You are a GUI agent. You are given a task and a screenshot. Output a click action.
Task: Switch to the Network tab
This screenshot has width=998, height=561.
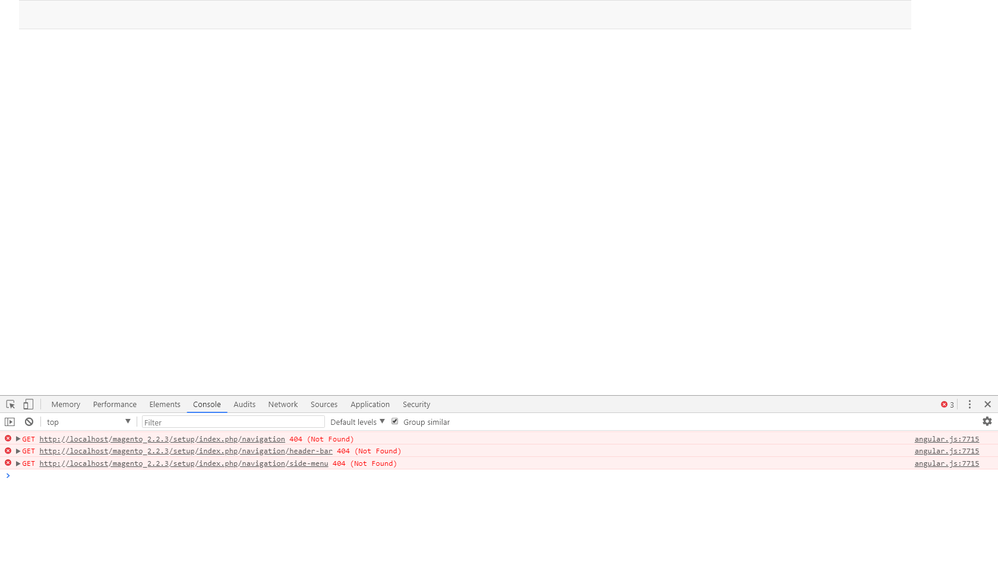pyautogui.click(x=282, y=405)
